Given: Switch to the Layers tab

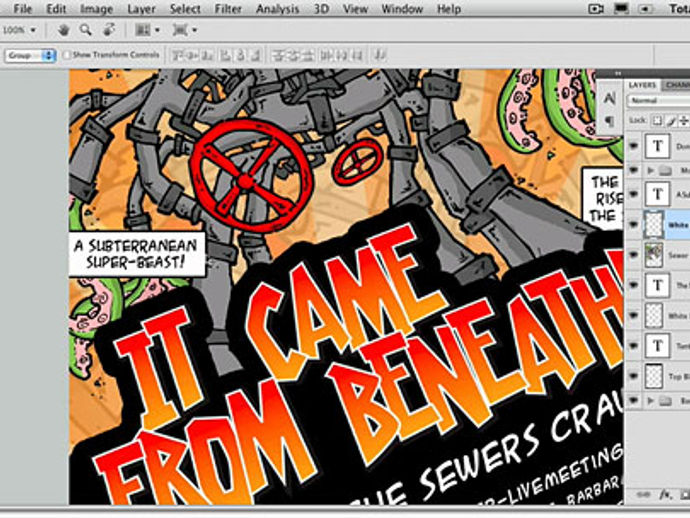Looking at the screenshot, I should point(642,85).
